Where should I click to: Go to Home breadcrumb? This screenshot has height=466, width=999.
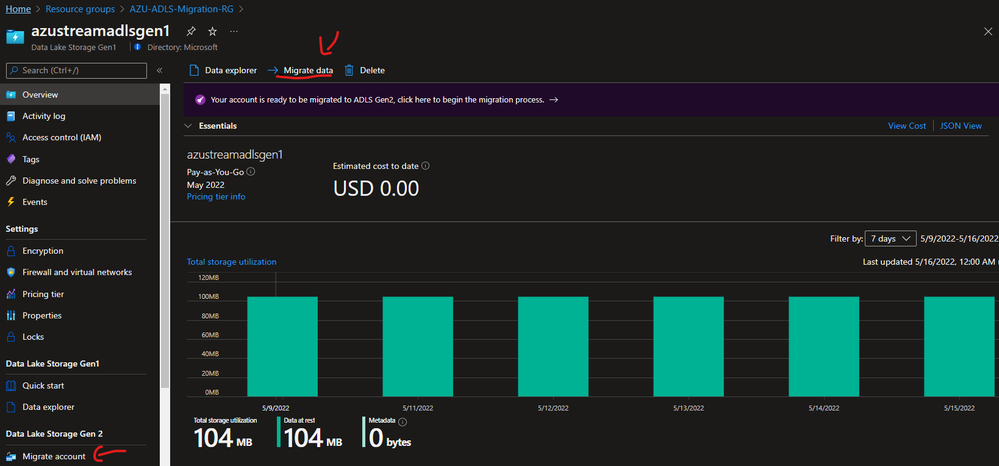(x=18, y=10)
